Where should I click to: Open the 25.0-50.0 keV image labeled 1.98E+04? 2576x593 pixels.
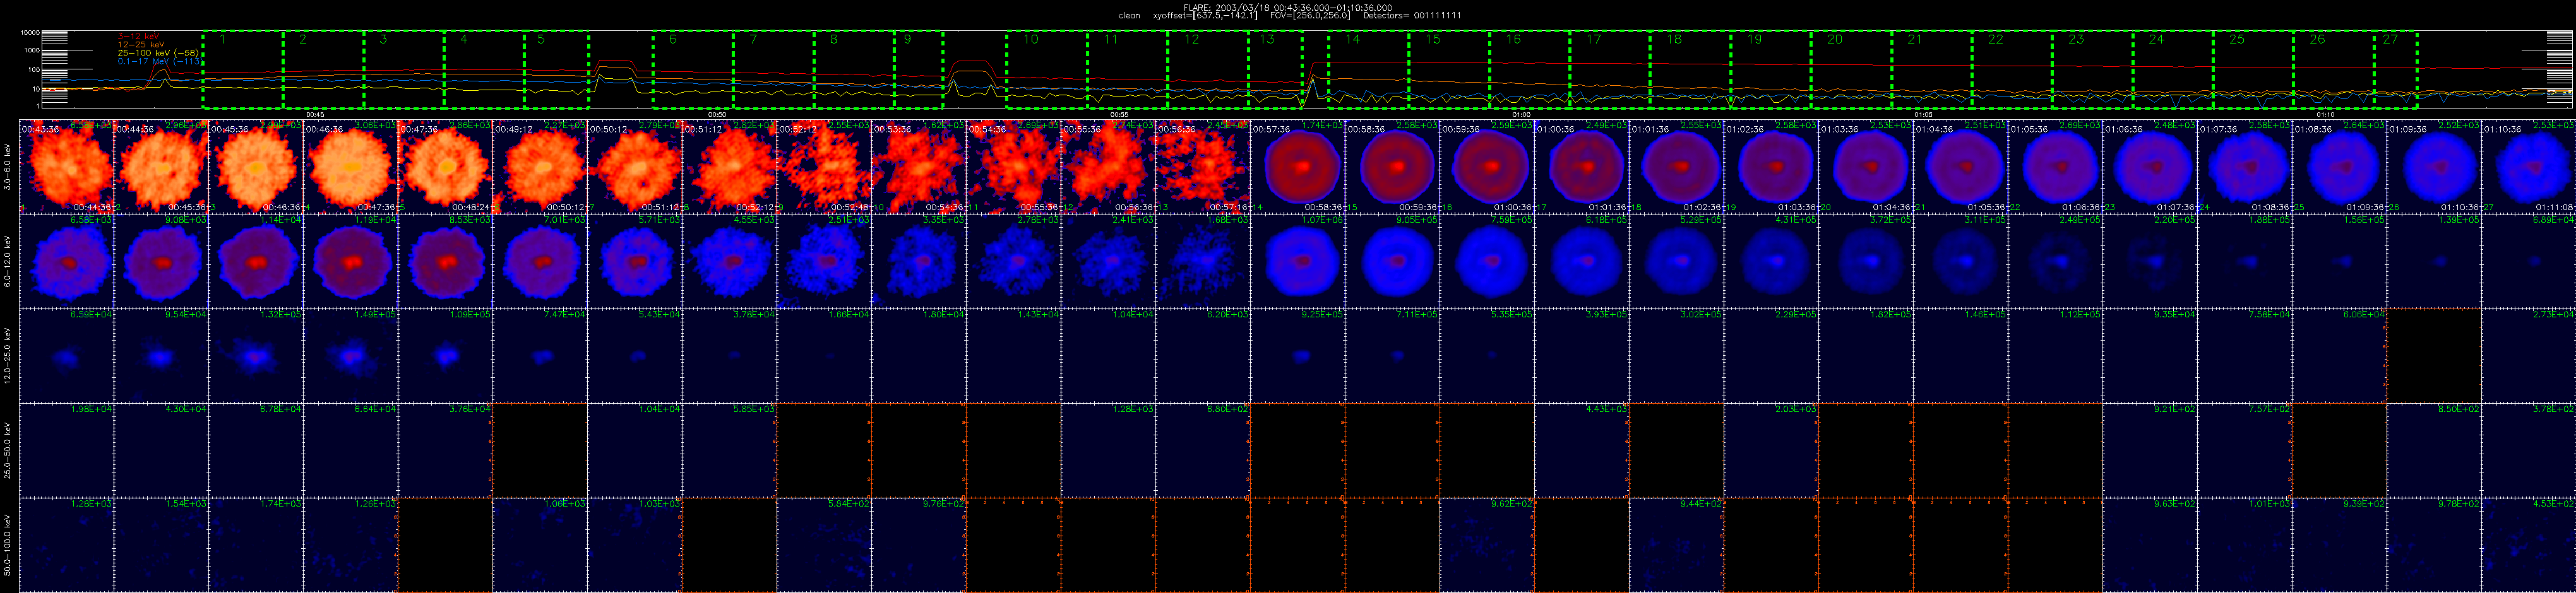coord(66,450)
